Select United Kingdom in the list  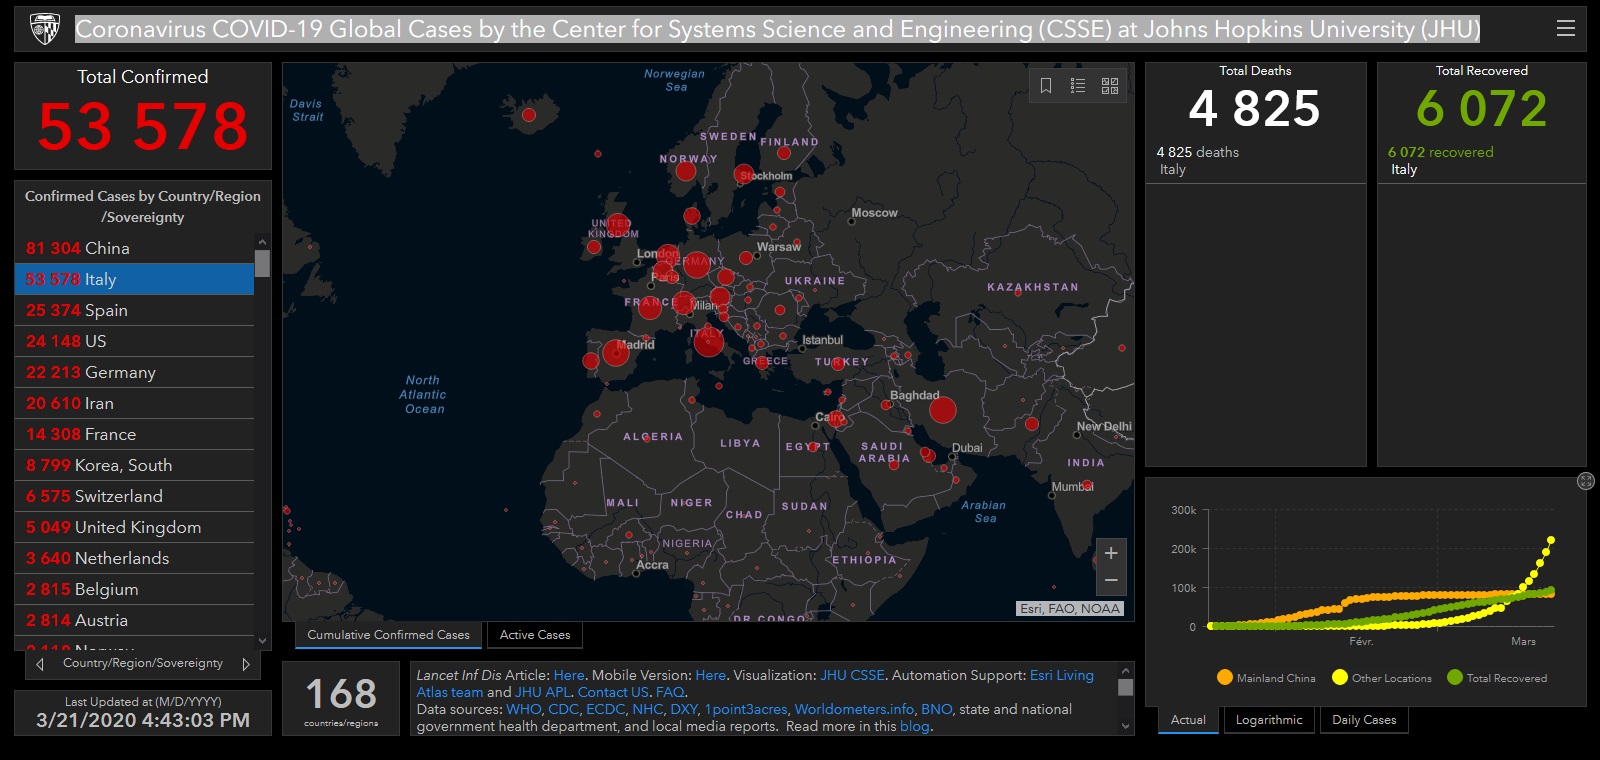pos(135,527)
